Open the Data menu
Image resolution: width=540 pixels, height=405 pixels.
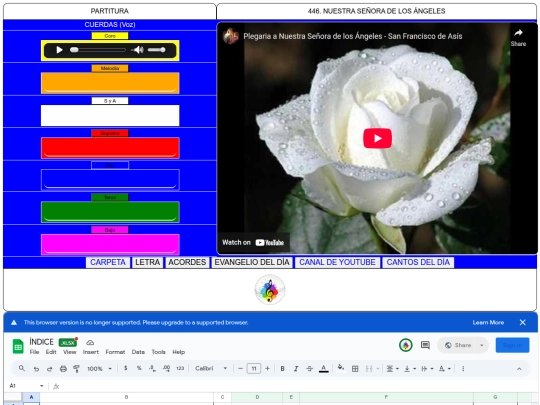(x=138, y=352)
